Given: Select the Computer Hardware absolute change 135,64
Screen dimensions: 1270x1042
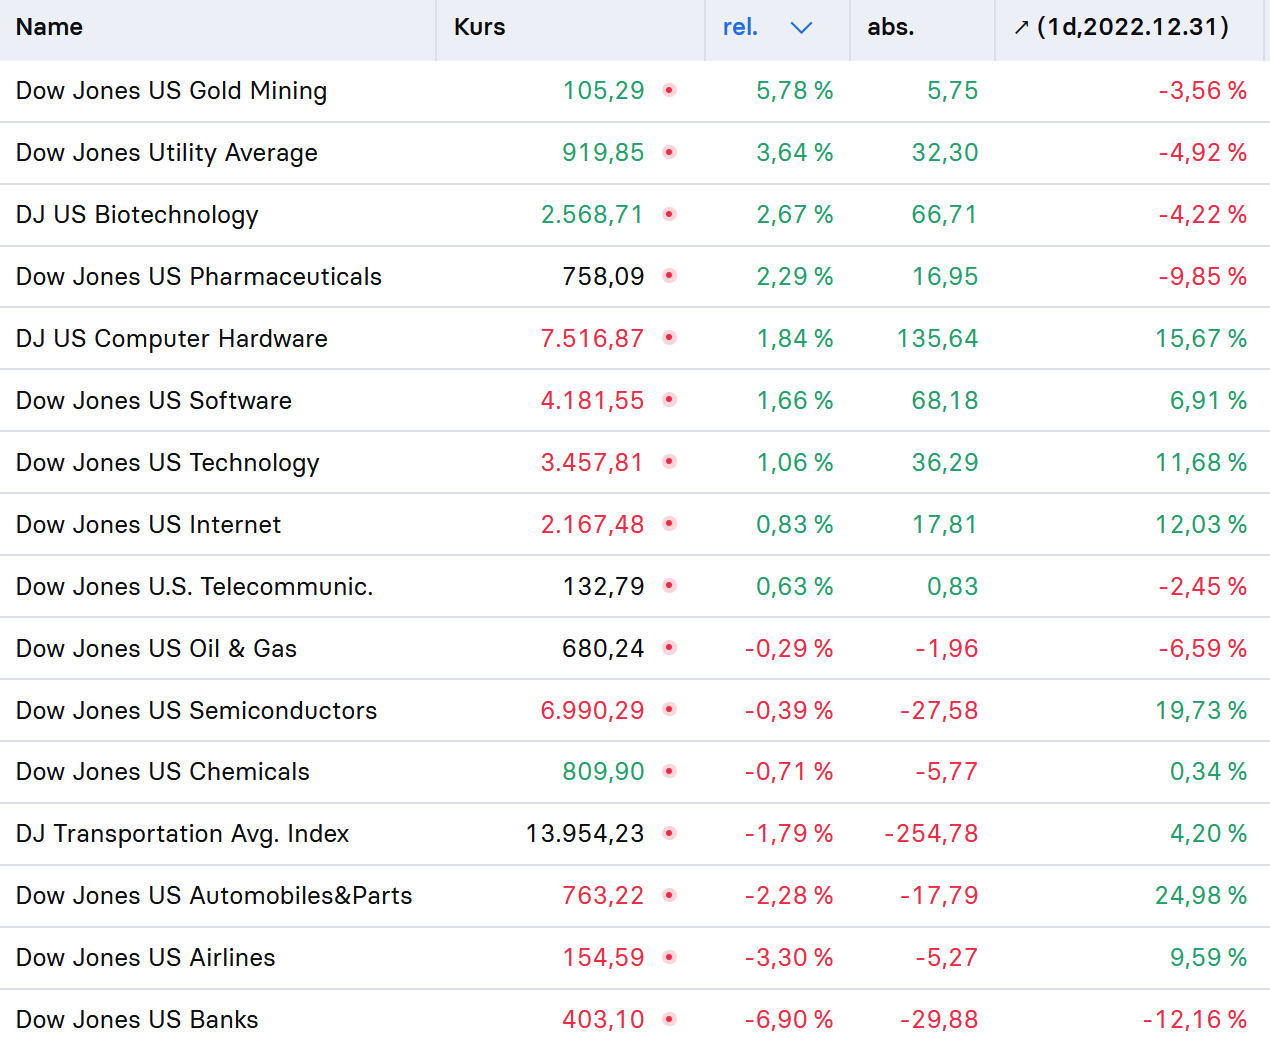Looking at the screenshot, I should coord(938,339).
